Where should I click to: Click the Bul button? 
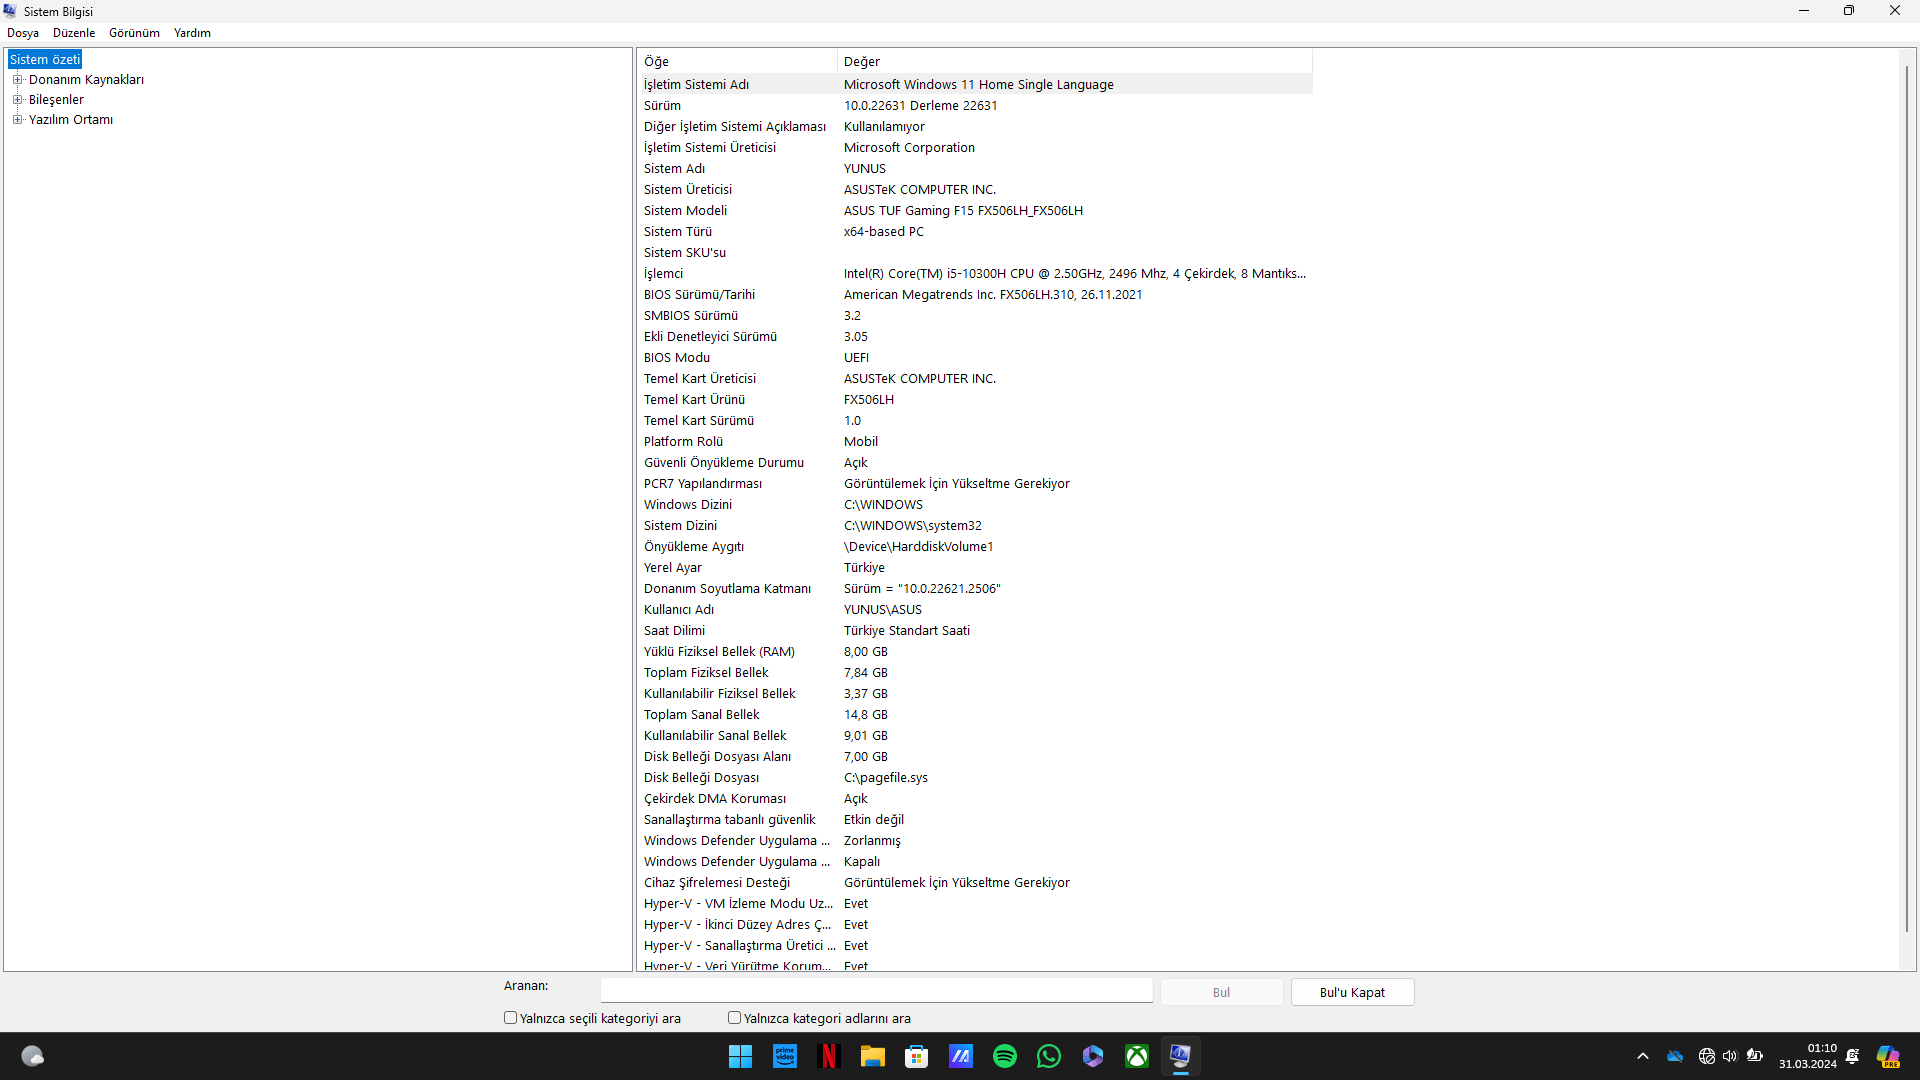[x=1221, y=992]
